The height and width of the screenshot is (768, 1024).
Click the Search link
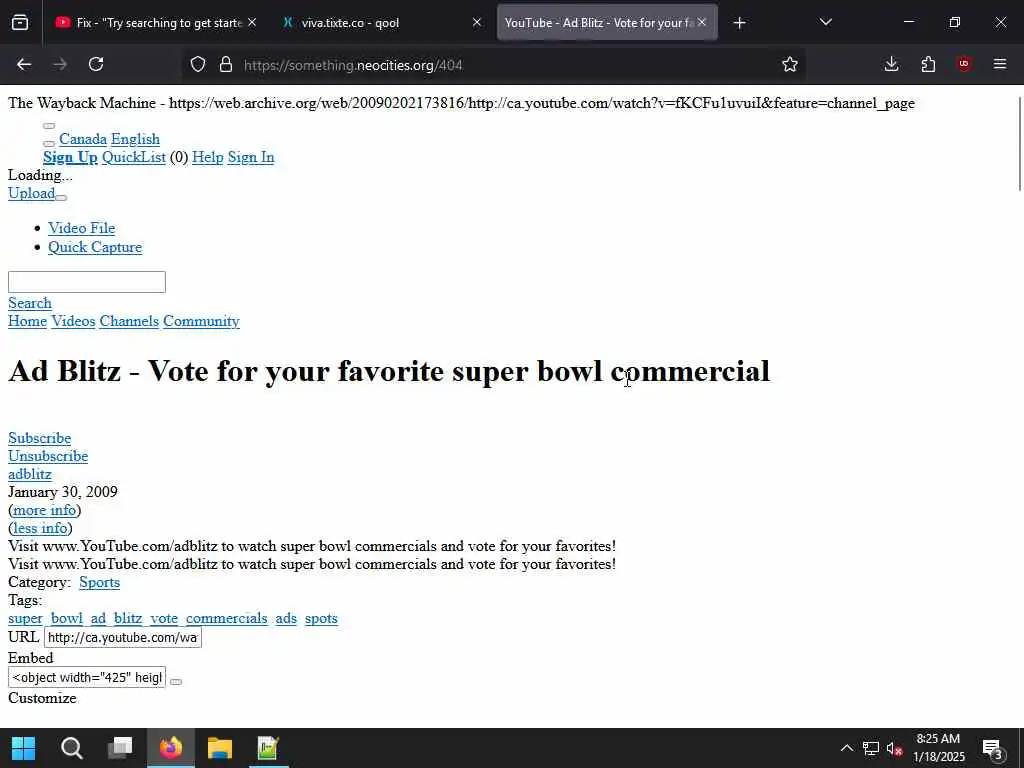(29, 303)
